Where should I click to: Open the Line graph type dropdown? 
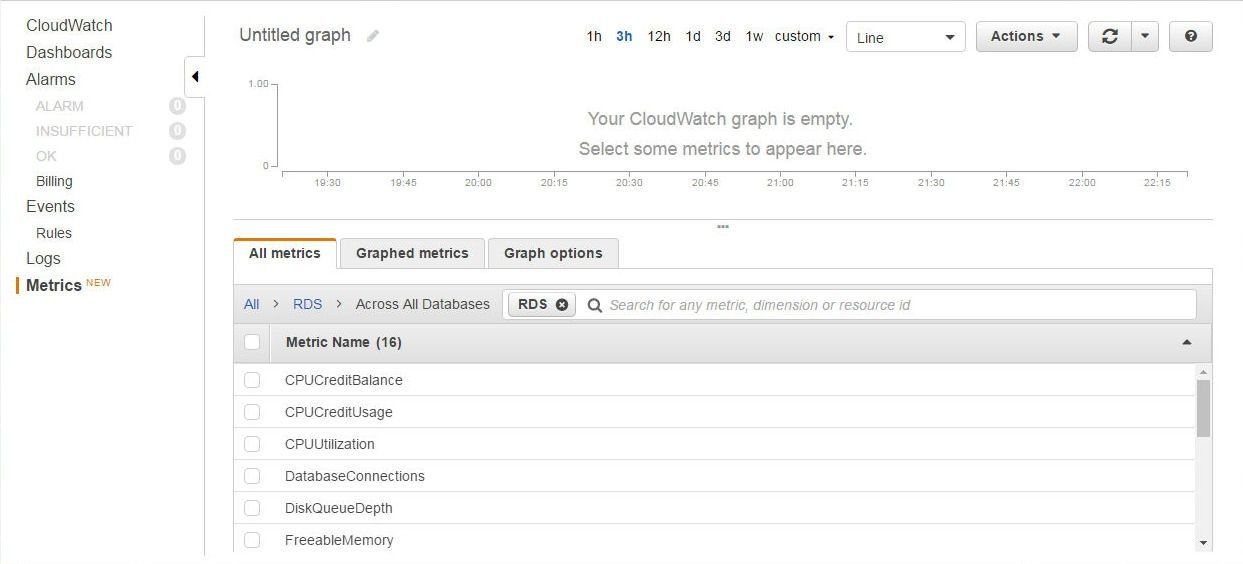tap(906, 37)
